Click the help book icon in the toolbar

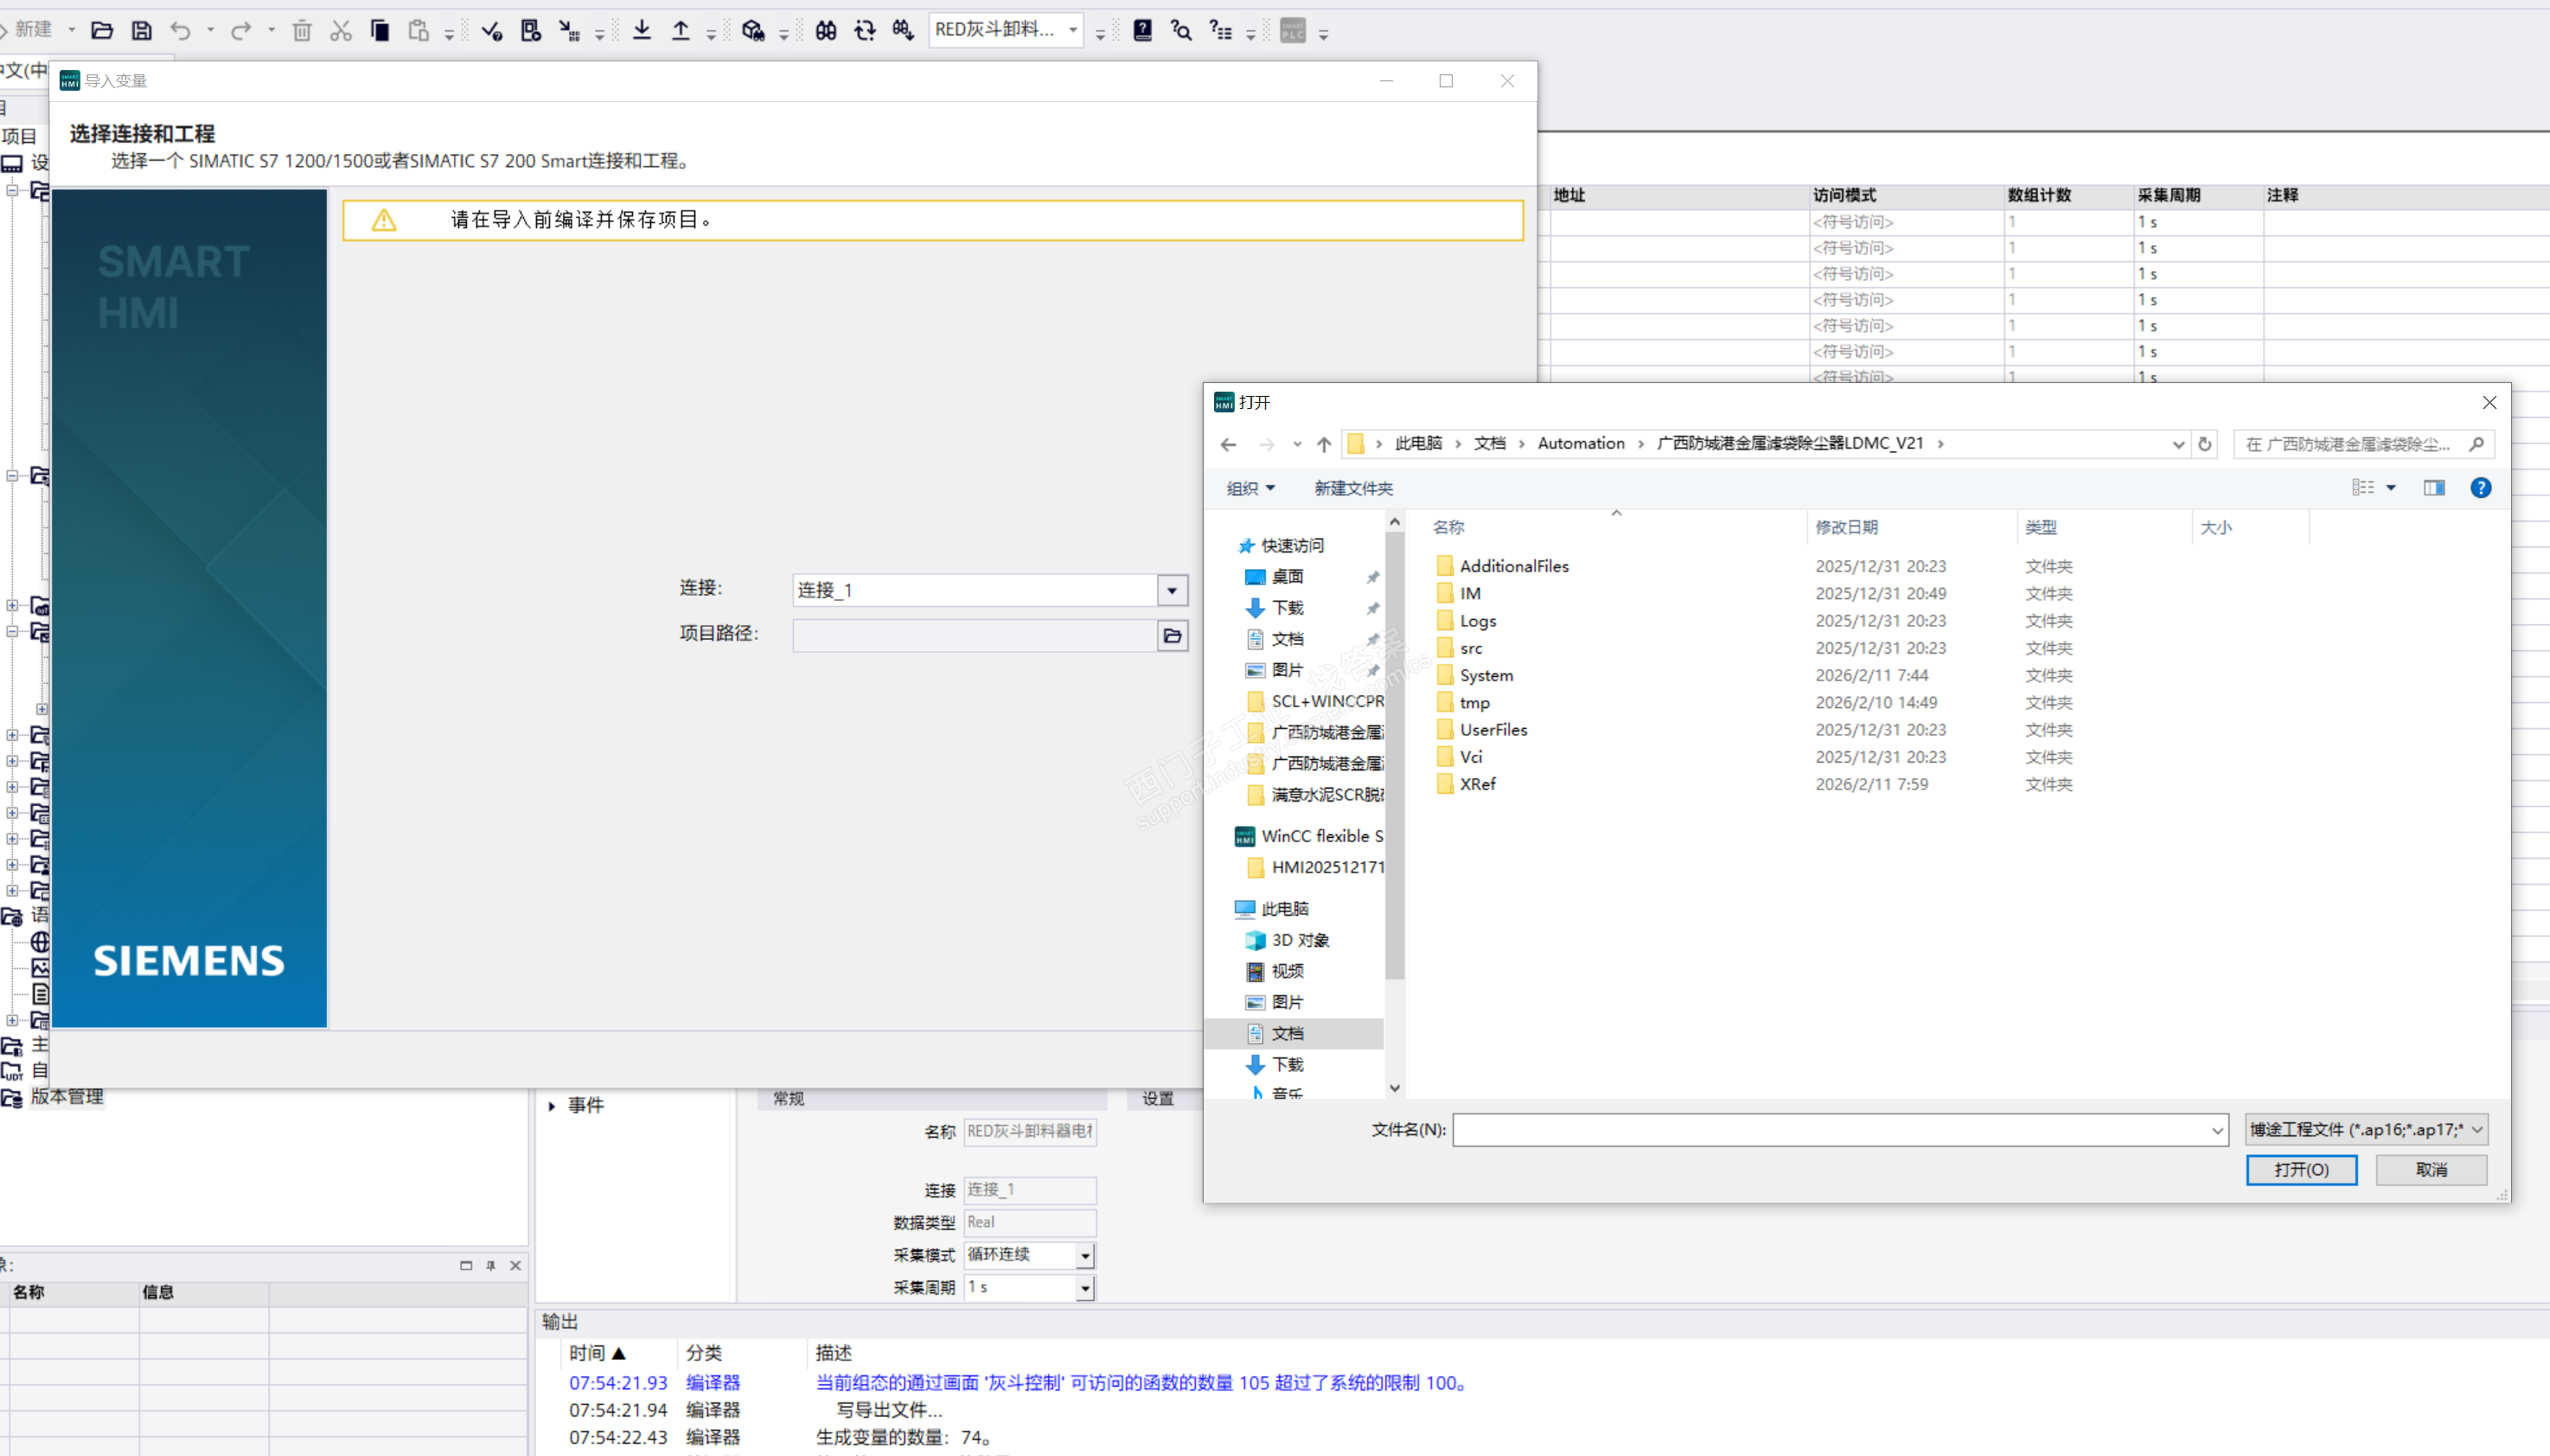click(x=1142, y=31)
